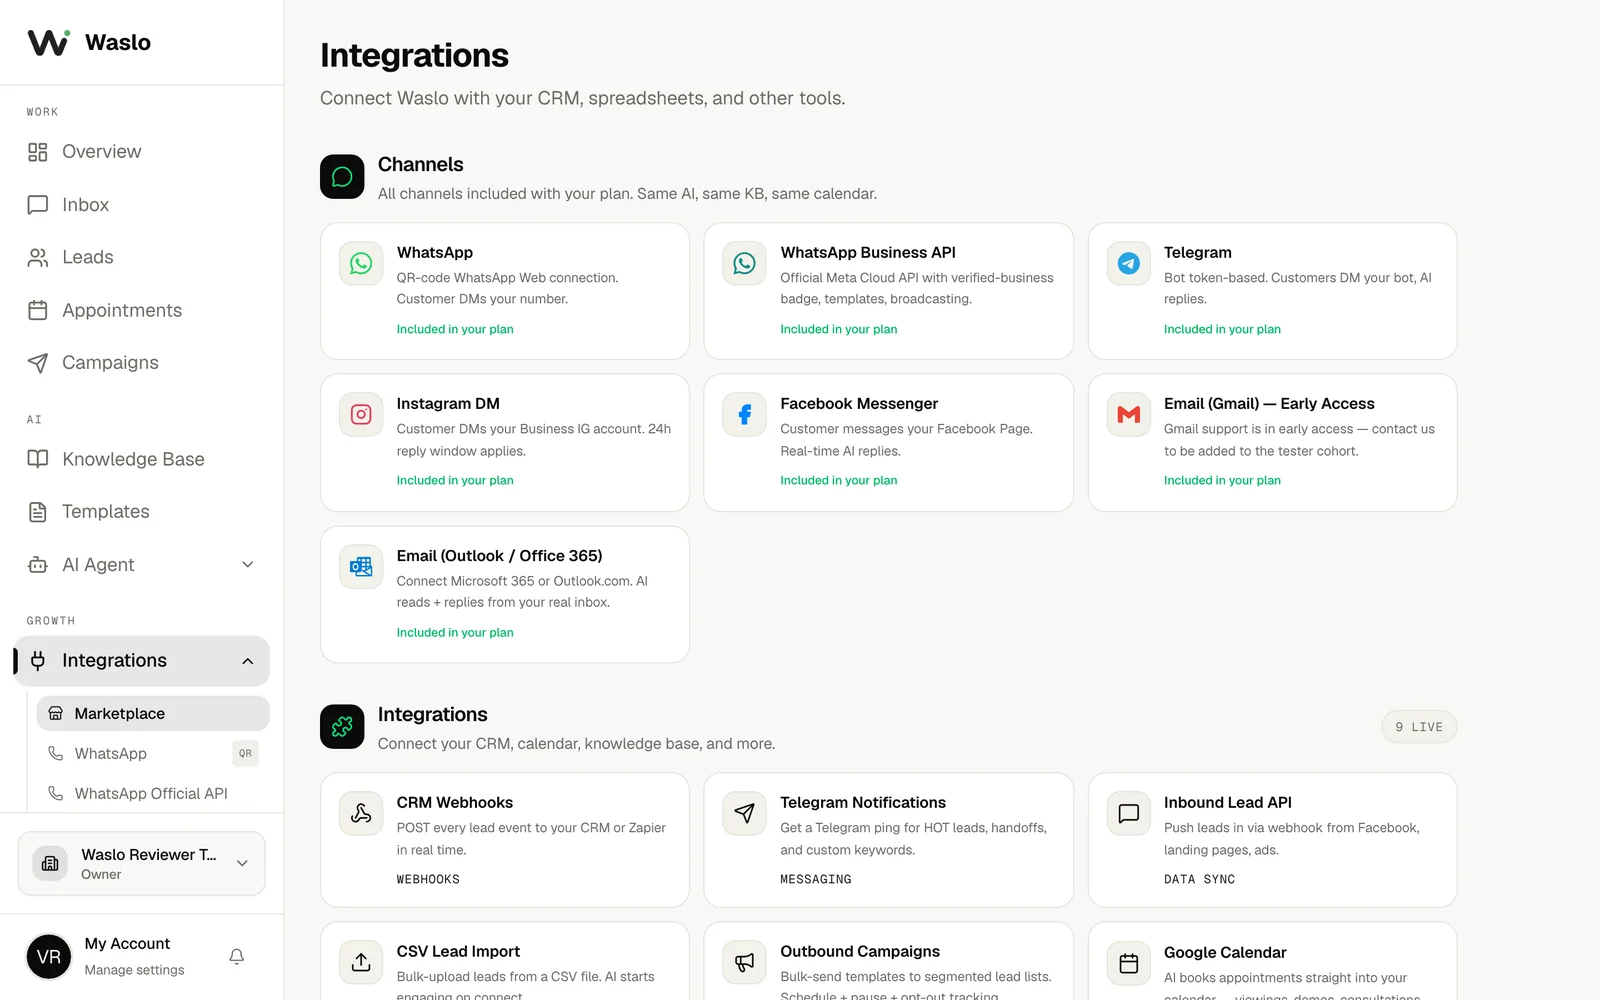Open WhatsApp QR submenu item

pos(153,753)
